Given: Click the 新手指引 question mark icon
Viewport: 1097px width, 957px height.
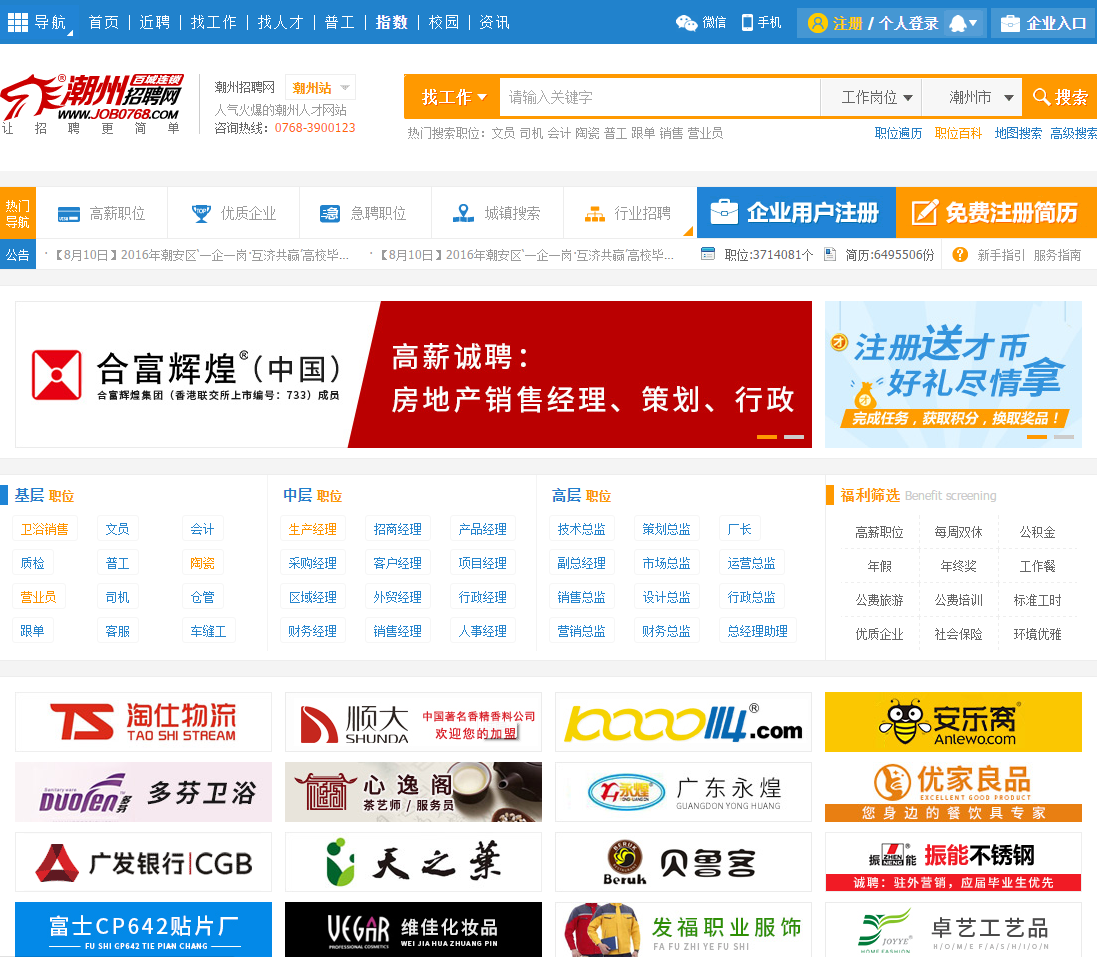Looking at the screenshot, I should (960, 255).
